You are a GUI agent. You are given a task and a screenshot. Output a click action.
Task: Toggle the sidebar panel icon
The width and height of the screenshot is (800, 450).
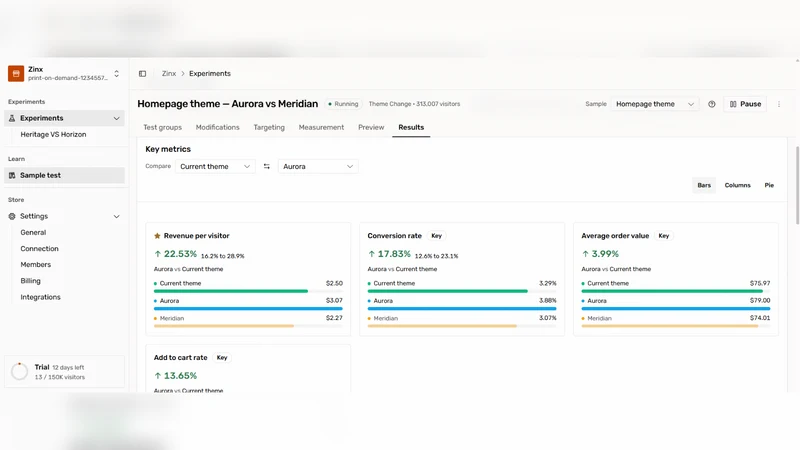coord(142,73)
